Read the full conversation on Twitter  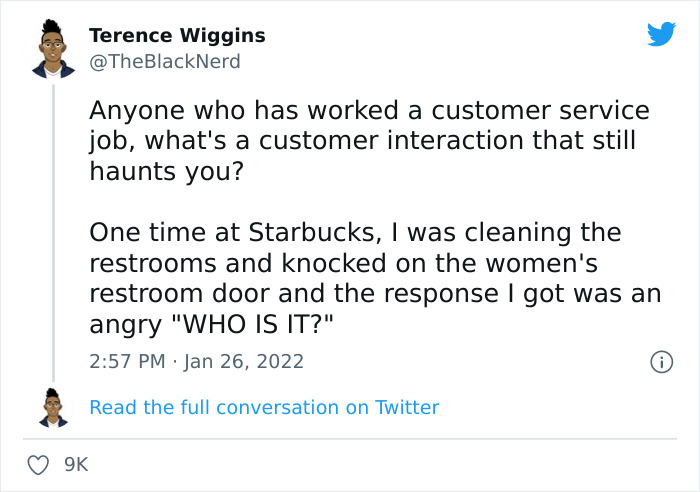tap(264, 407)
